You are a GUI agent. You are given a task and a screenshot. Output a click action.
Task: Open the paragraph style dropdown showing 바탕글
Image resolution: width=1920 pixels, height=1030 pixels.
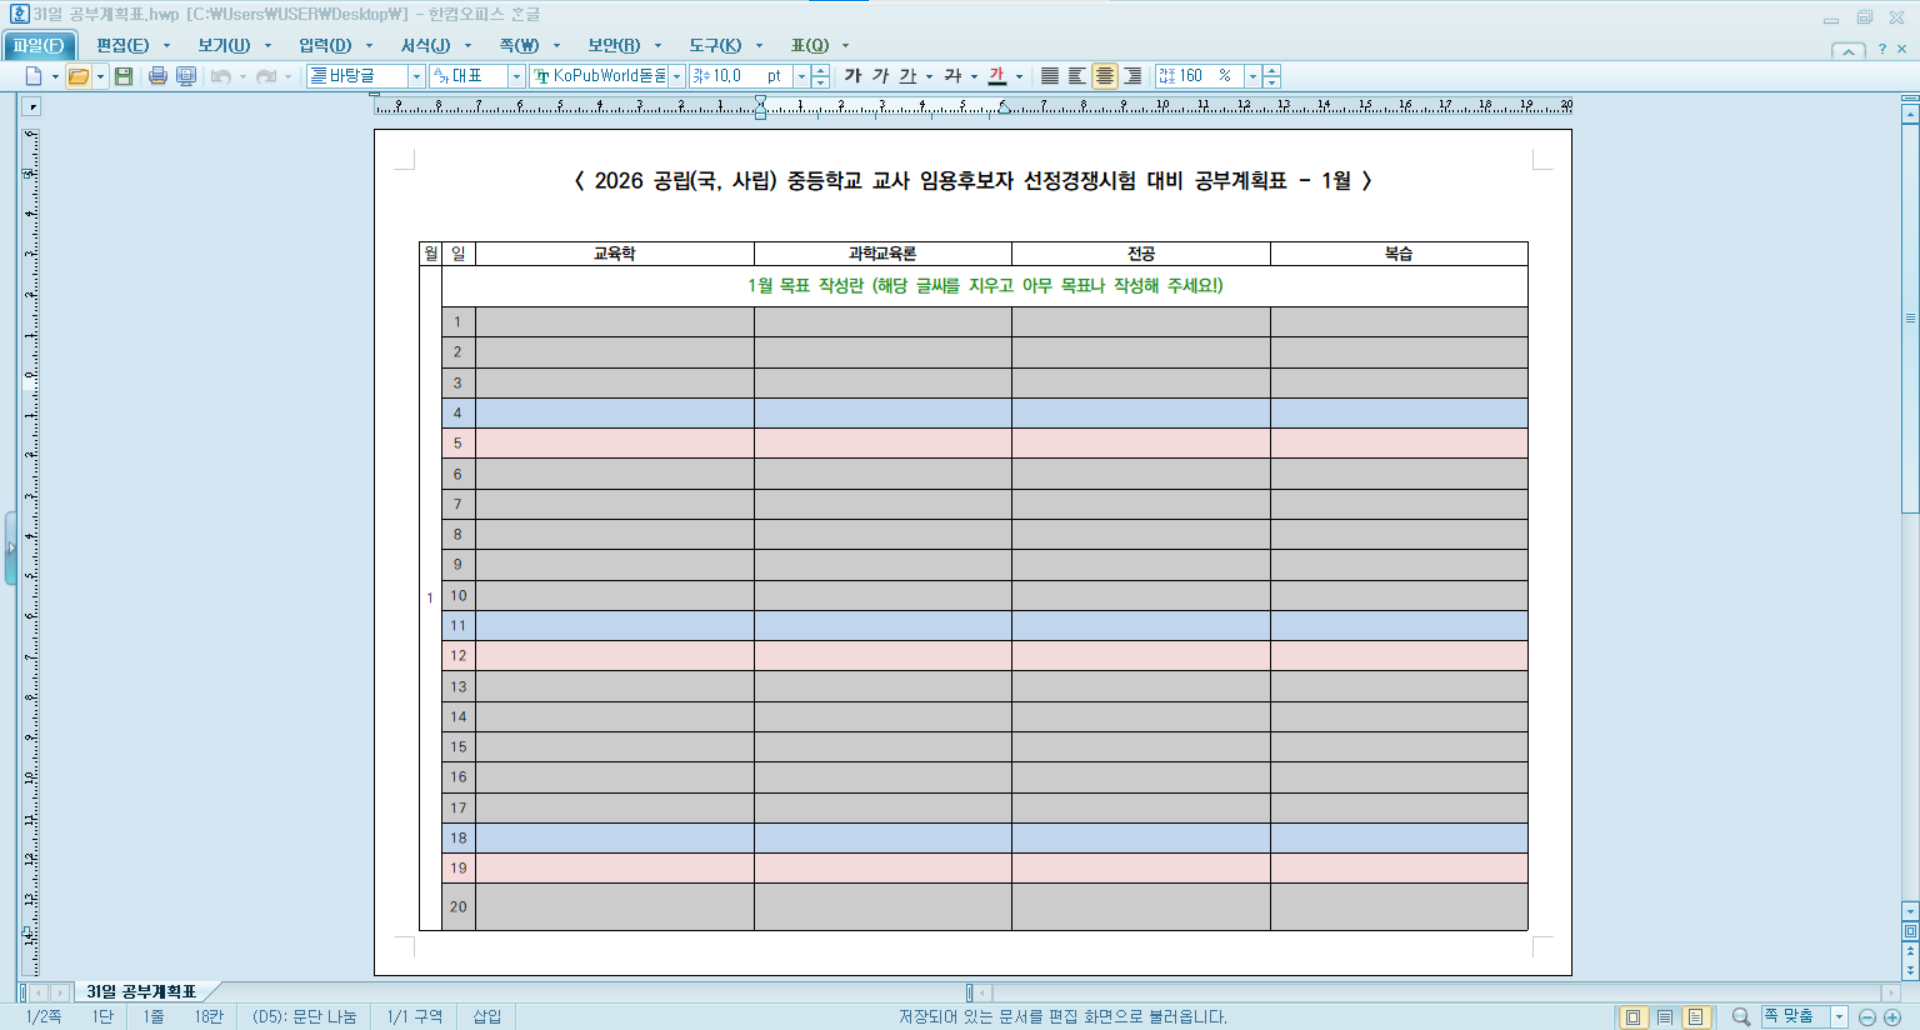[x=417, y=76]
